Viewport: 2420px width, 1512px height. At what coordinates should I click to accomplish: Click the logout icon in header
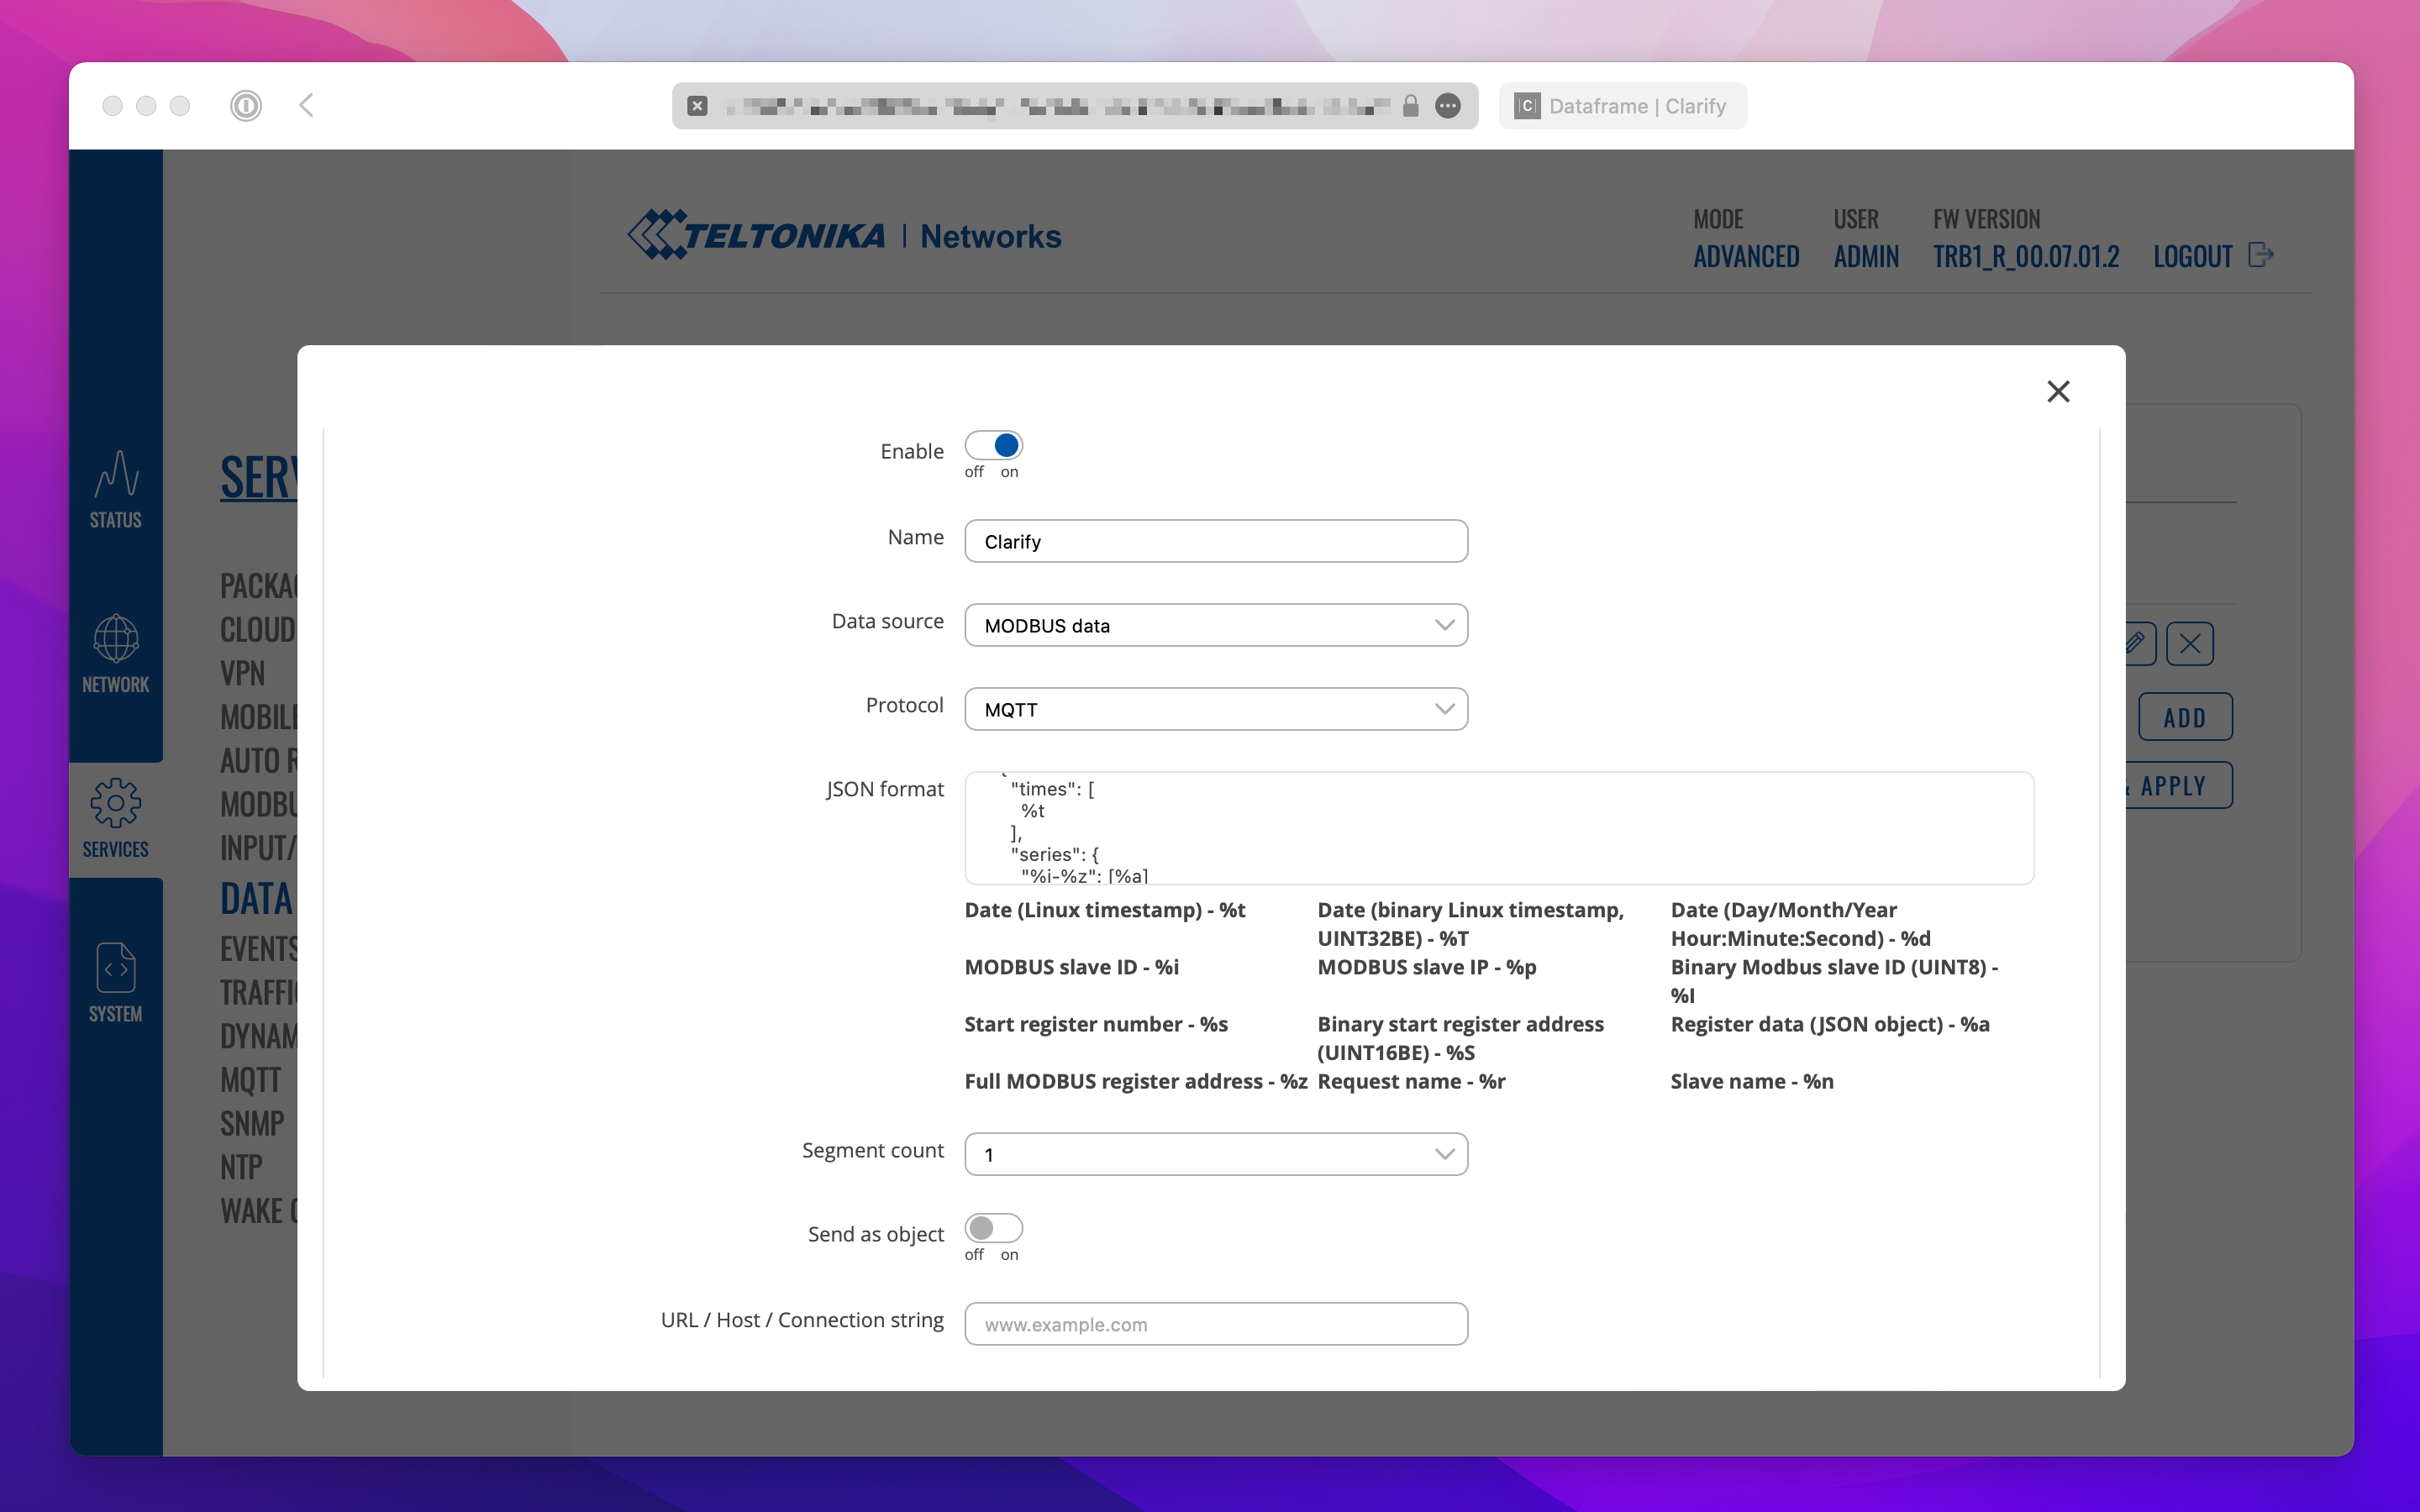coord(2261,256)
